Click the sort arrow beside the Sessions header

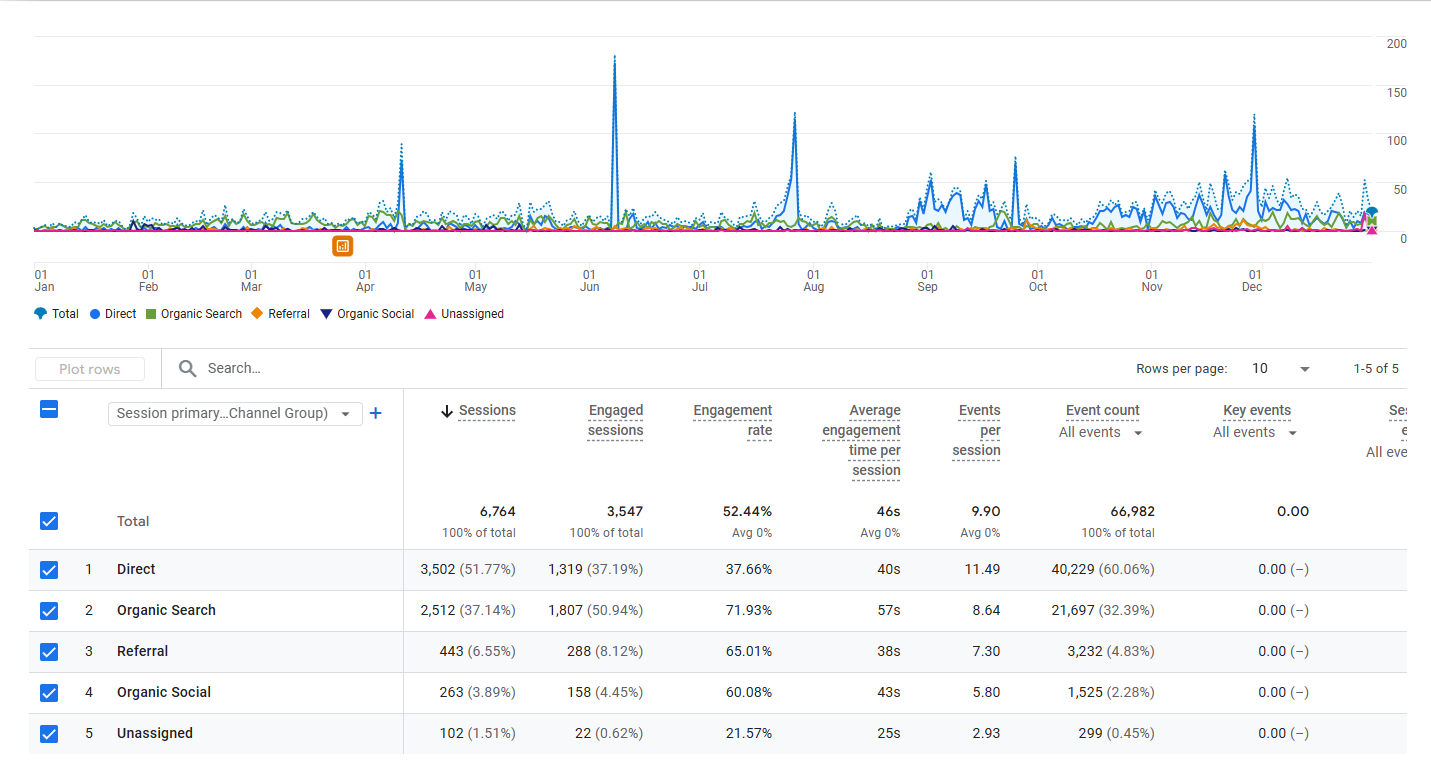(x=447, y=411)
